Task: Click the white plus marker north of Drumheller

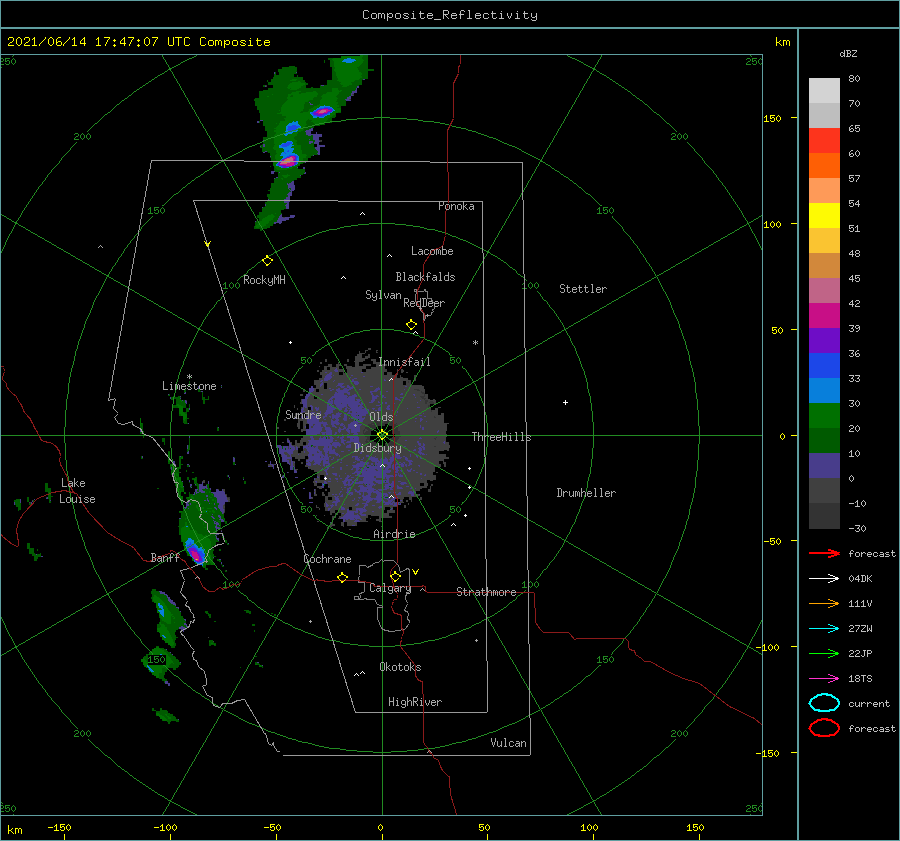Action: [565, 402]
